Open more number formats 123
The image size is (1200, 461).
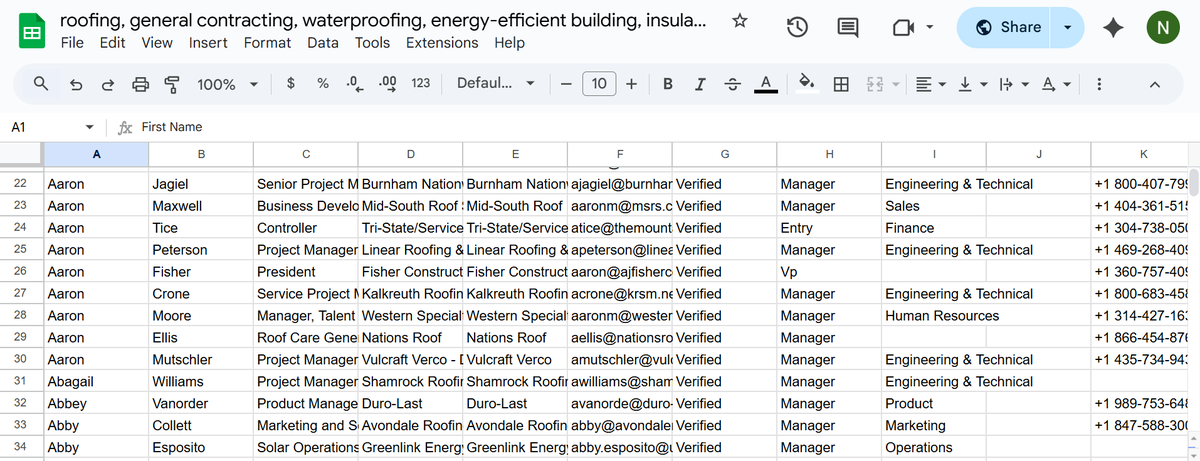(x=421, y=84)
